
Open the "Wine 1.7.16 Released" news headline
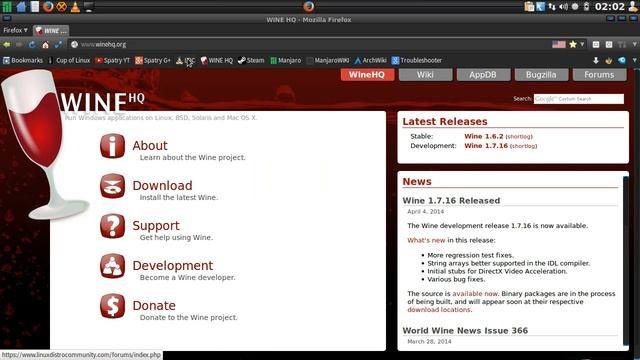tap(451, 201)
